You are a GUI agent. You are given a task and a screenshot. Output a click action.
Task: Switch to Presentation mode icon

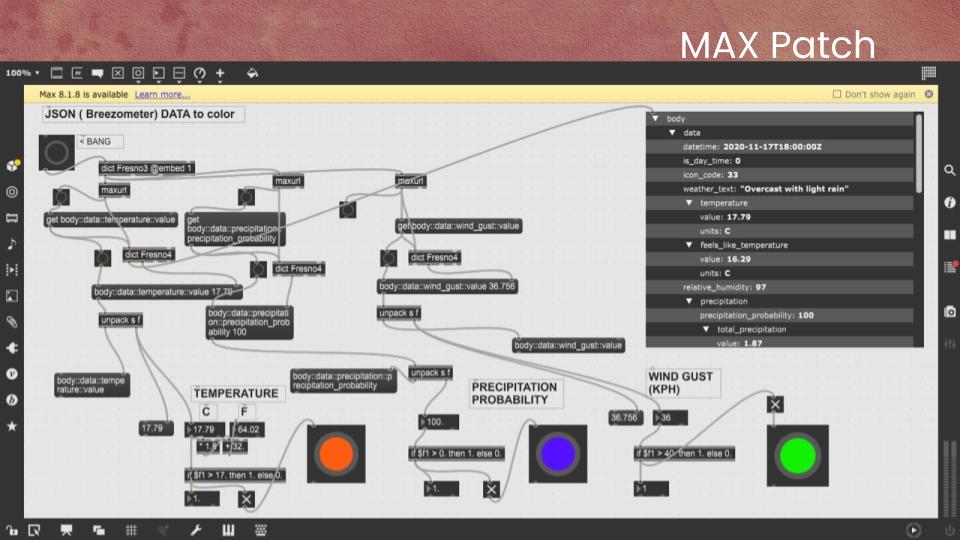tap(66, 530)
